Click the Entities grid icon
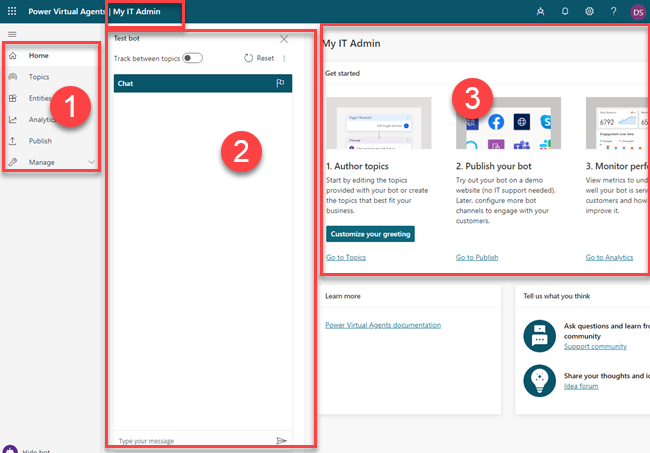650x453 pixels. click(x=13, y=98)
